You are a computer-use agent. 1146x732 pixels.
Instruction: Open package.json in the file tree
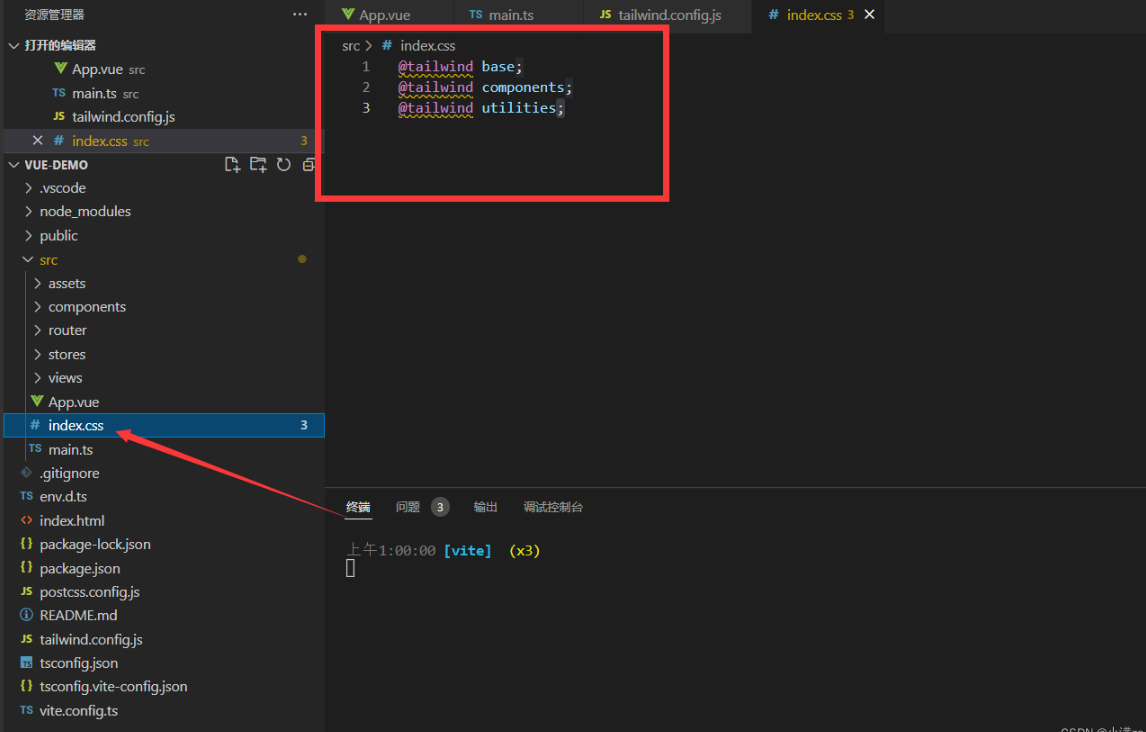(79, 568)
